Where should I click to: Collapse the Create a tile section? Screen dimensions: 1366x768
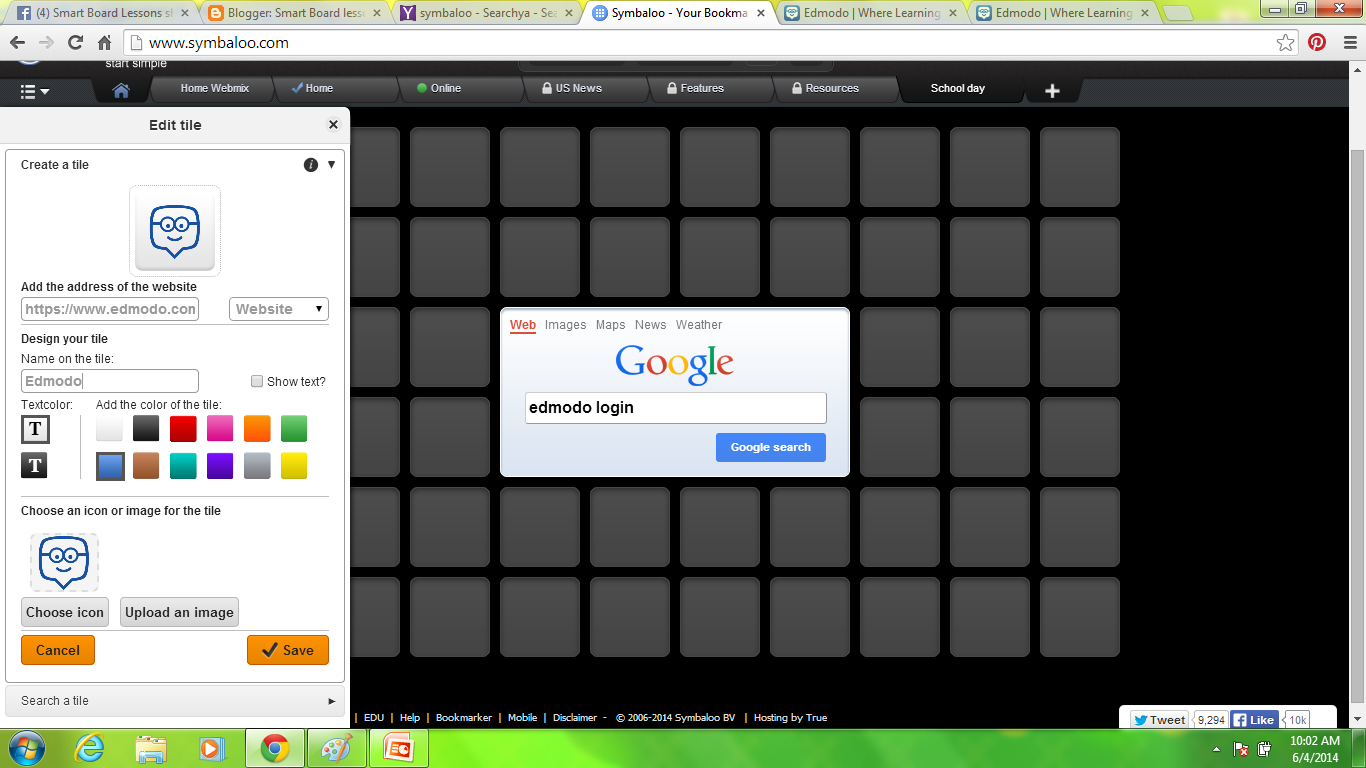click(x=331, y=165)
